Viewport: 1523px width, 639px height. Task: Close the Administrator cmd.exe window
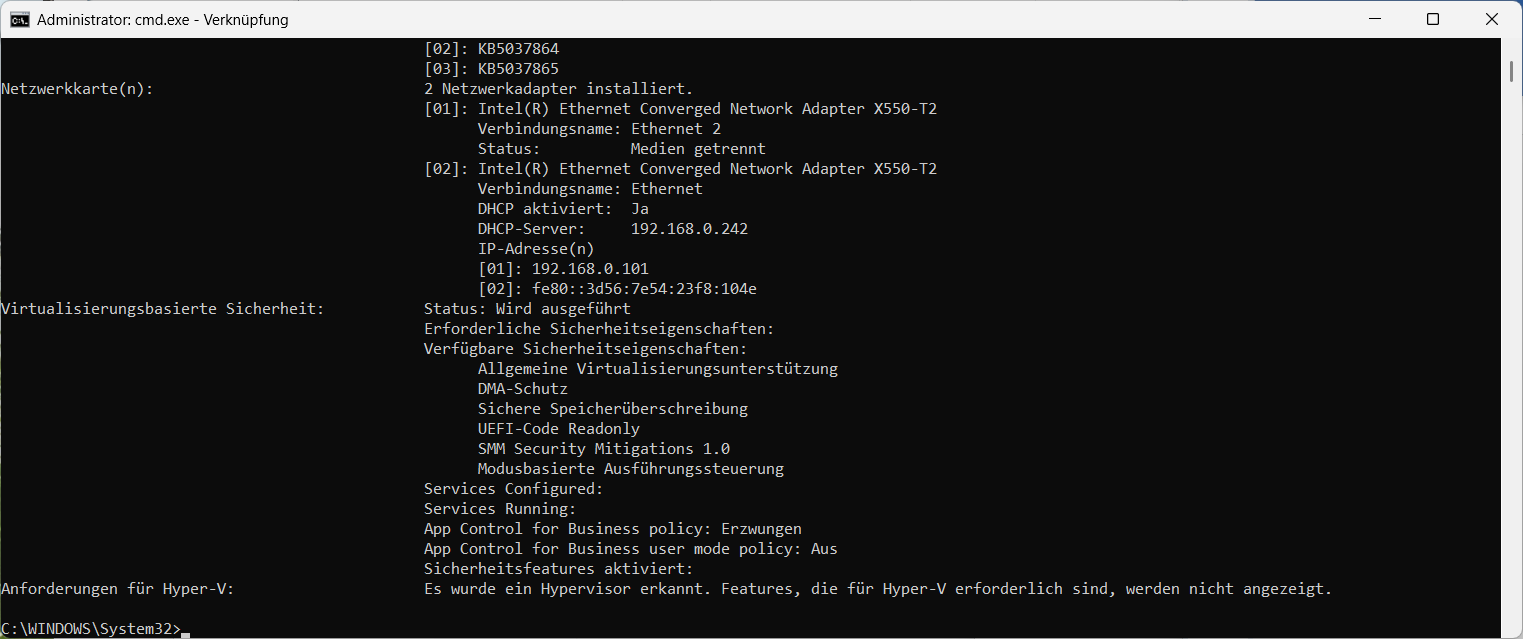pyautogui.click(x=1492, y=19)
